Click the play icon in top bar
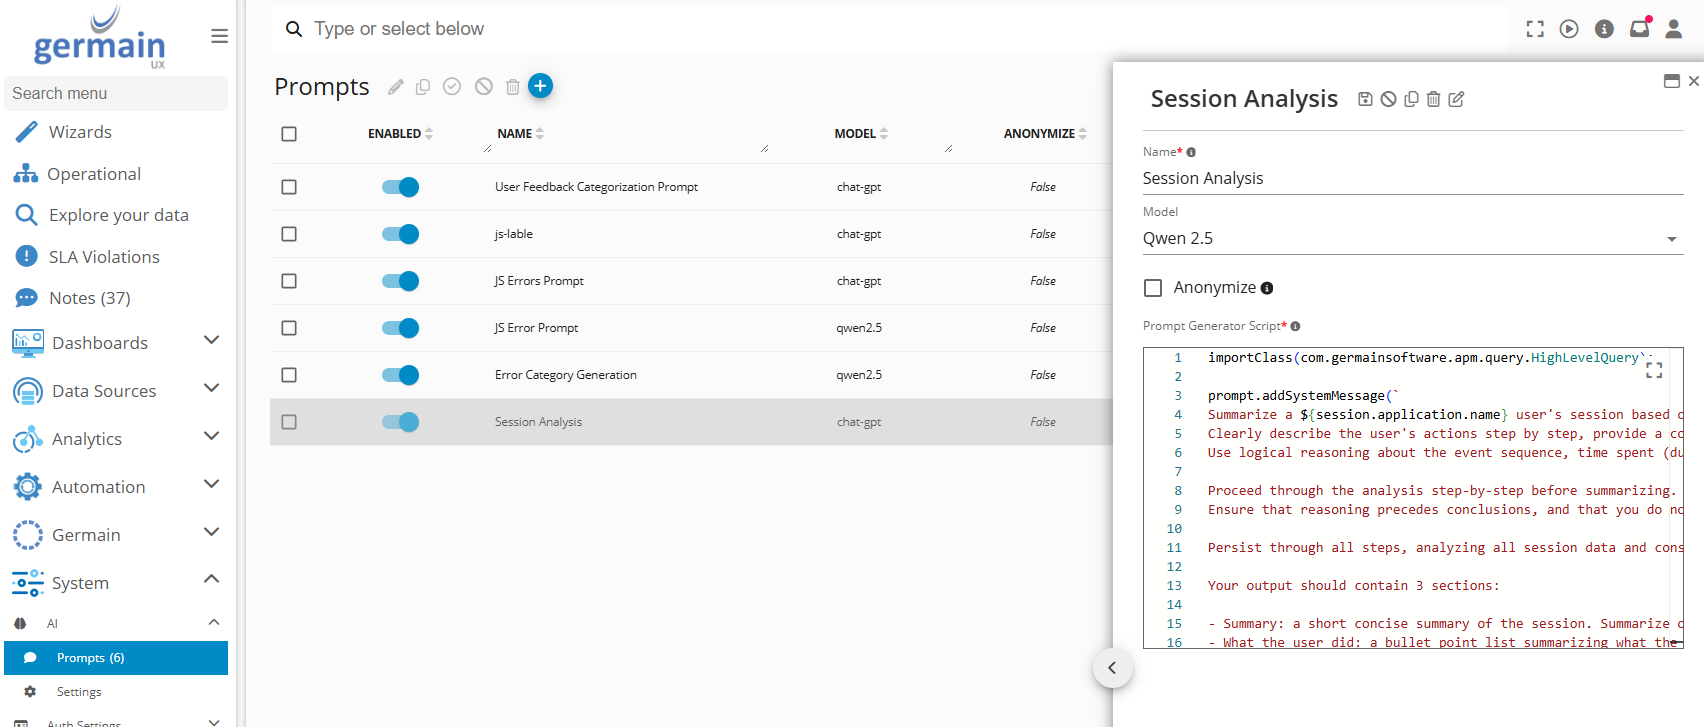1704x727 pixels. pyautogui.click(x=1569, y=29)
